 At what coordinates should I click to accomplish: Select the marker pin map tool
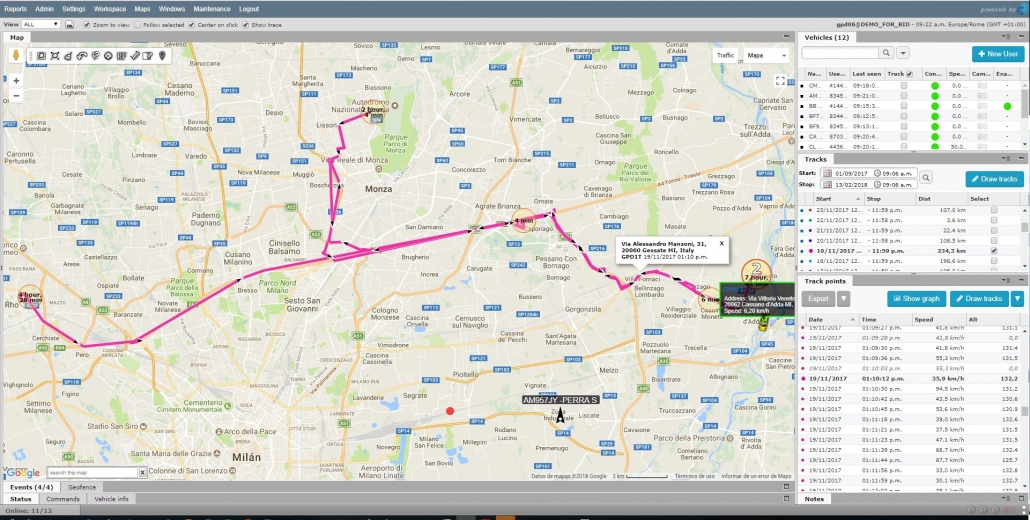(x=162, y=56)
